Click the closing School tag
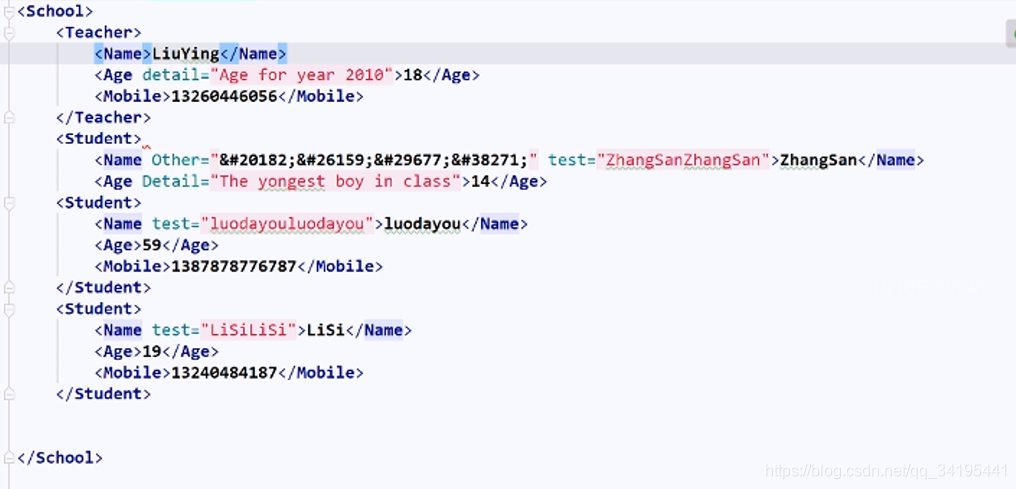 (x=60, y=457)
